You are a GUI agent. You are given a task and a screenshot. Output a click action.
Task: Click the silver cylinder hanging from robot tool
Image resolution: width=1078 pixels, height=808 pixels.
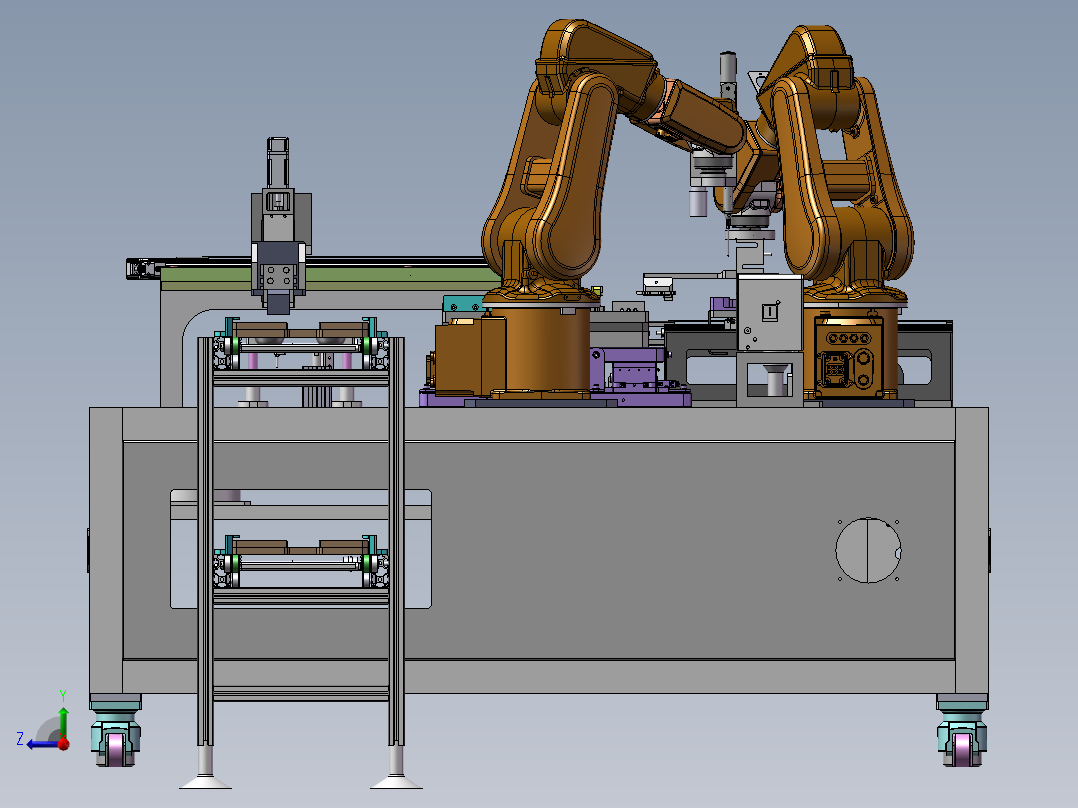coord(698,203)
